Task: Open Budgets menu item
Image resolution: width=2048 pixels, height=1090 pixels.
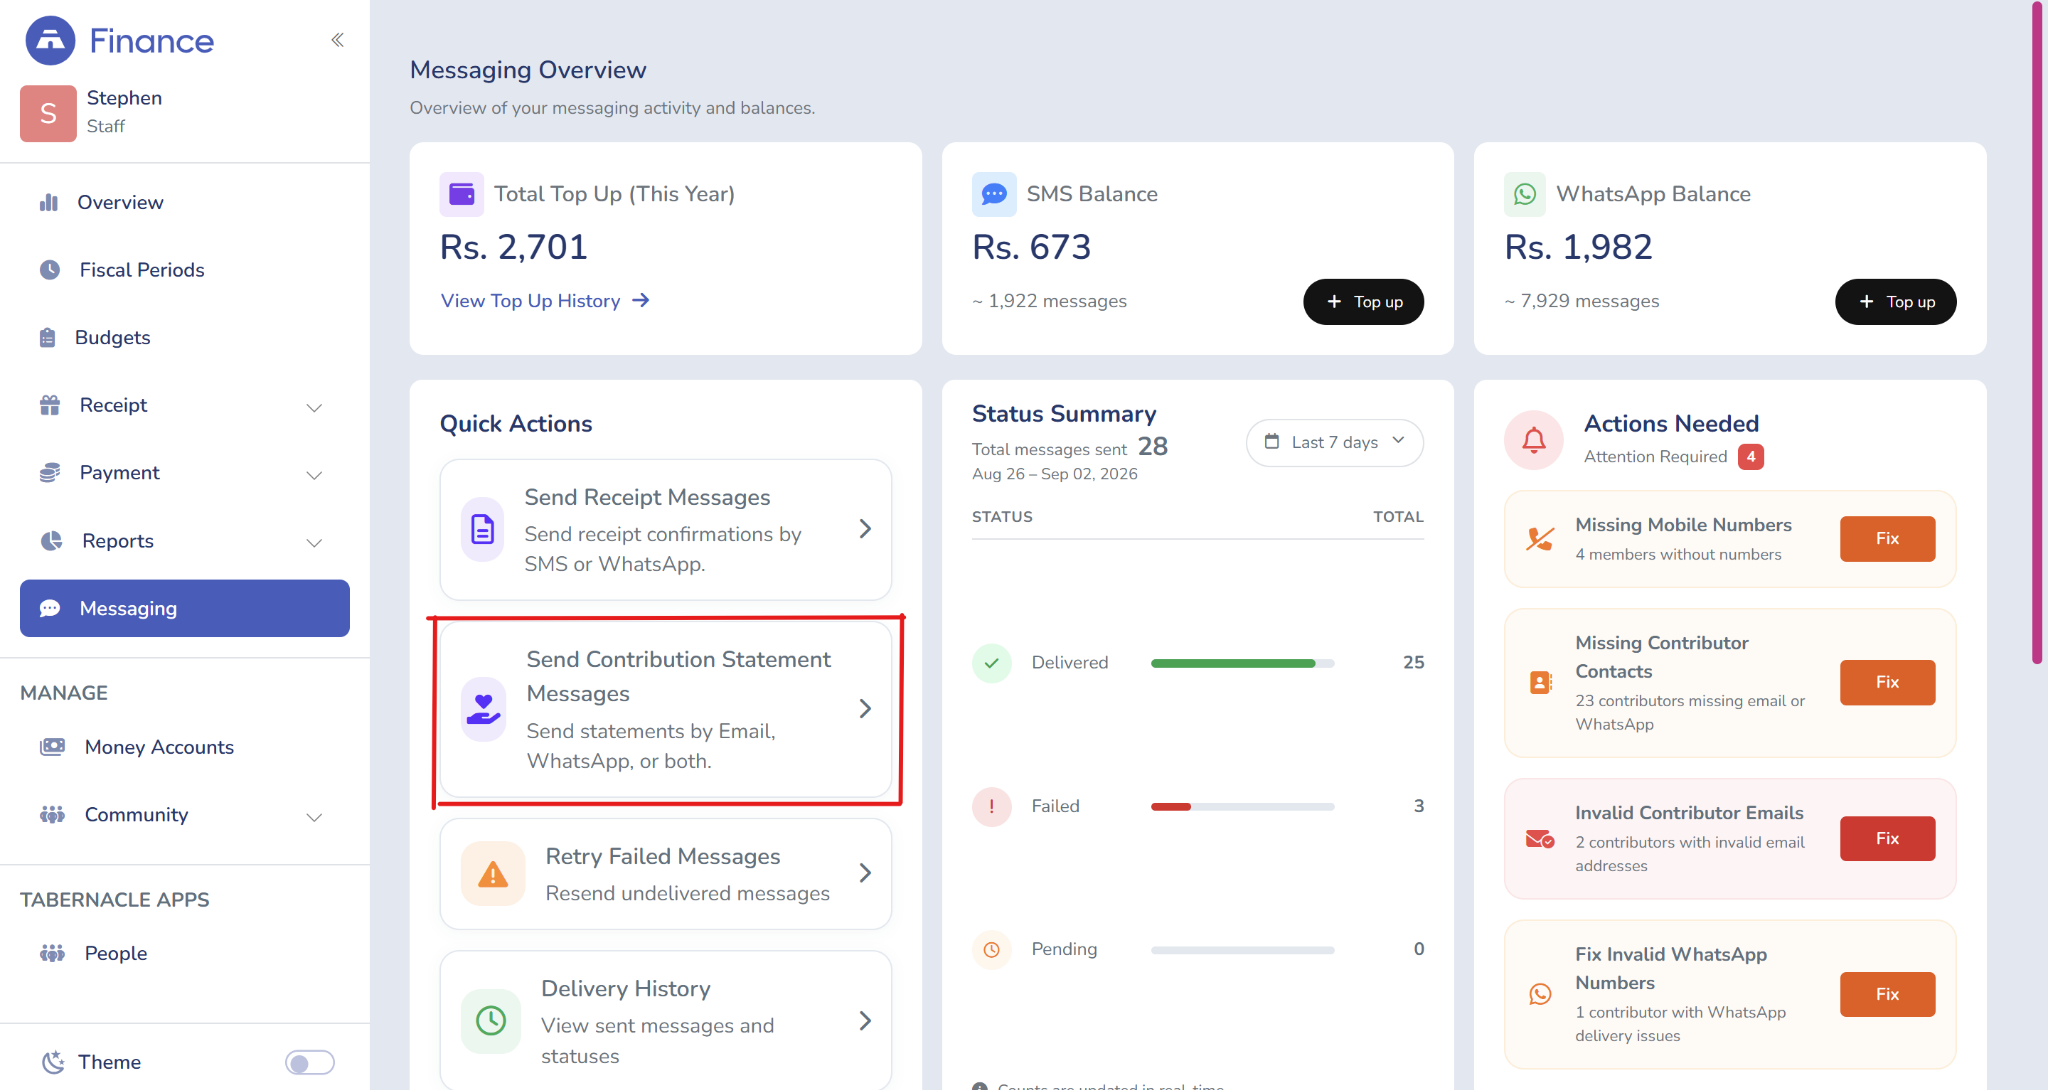Action: click(x=185, y=338)
